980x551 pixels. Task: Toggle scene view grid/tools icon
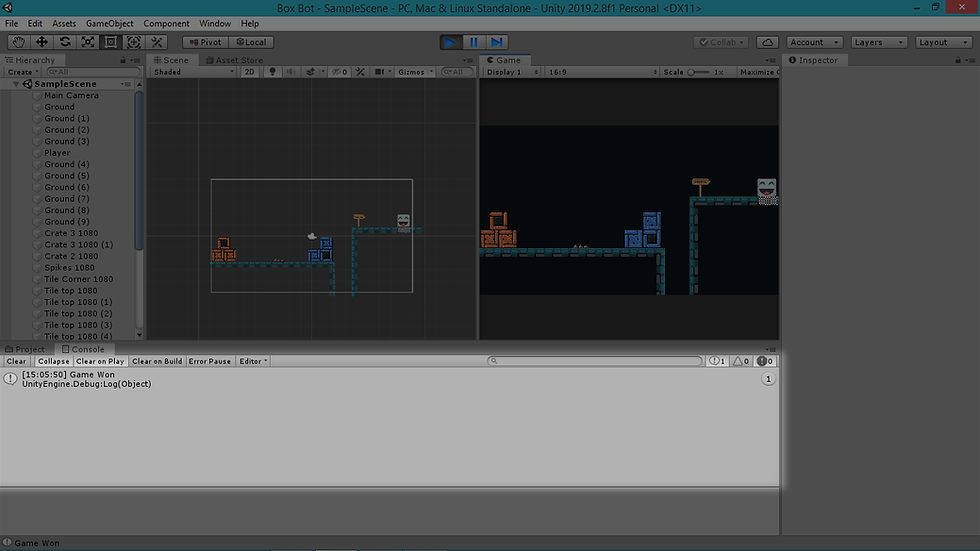[360, 72]
